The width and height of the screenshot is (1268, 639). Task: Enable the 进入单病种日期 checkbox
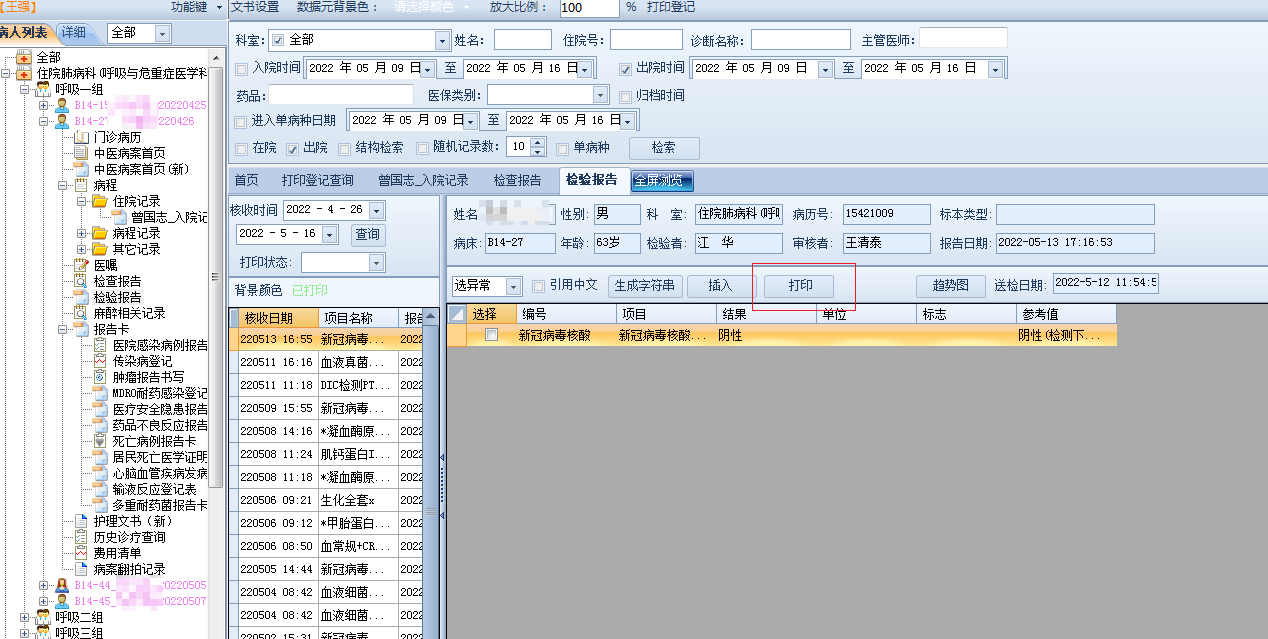tap(241, 121)
